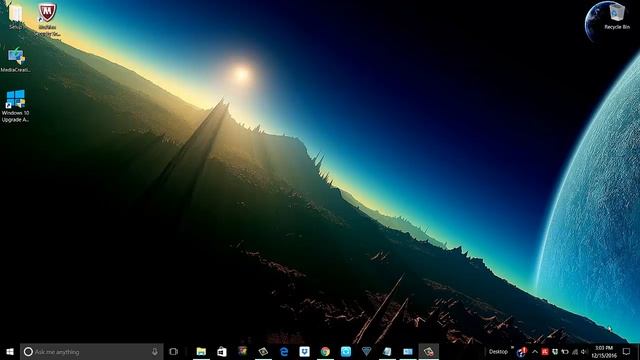Open the volume speaker tray icon
Viewport: 640px width, 360px height.
584,351
